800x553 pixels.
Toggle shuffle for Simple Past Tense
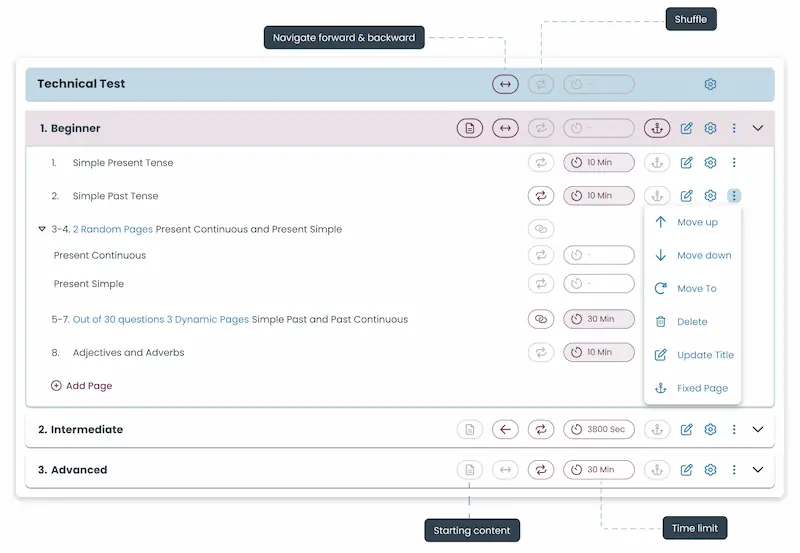[541, 195]
